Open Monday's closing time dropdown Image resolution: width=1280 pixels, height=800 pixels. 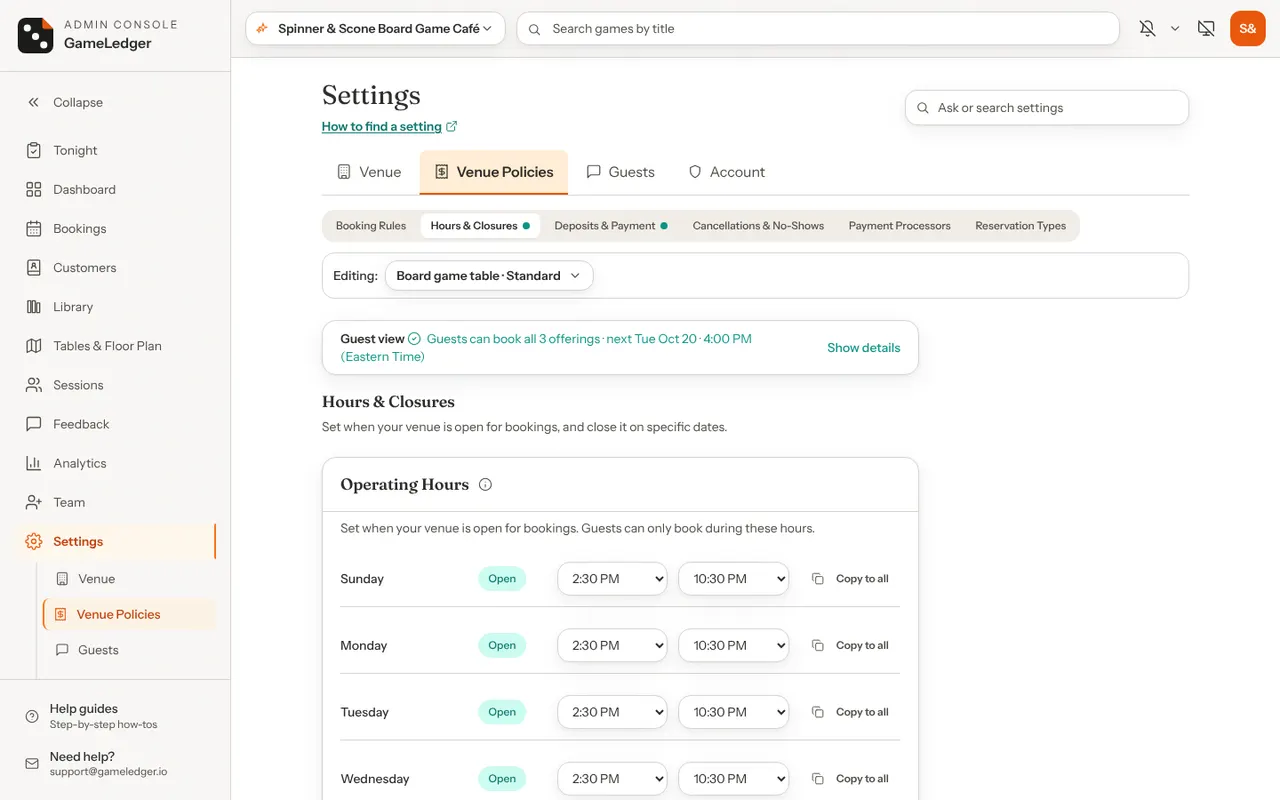pyautogui.click(x=734, y=646)
